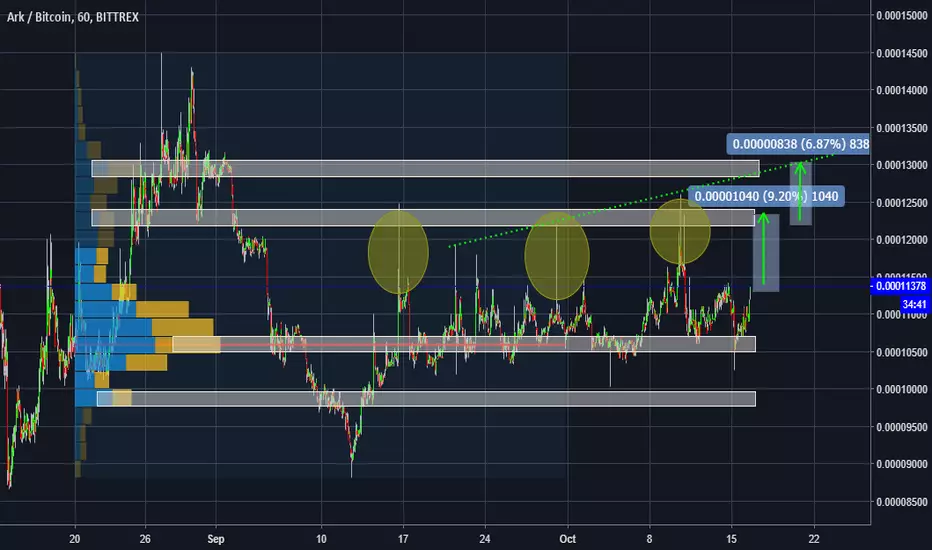Image resolution: width=932 pixels, height=550 pixels.
Task: Select the red horizontal point-of-control line
Action: 321,345
